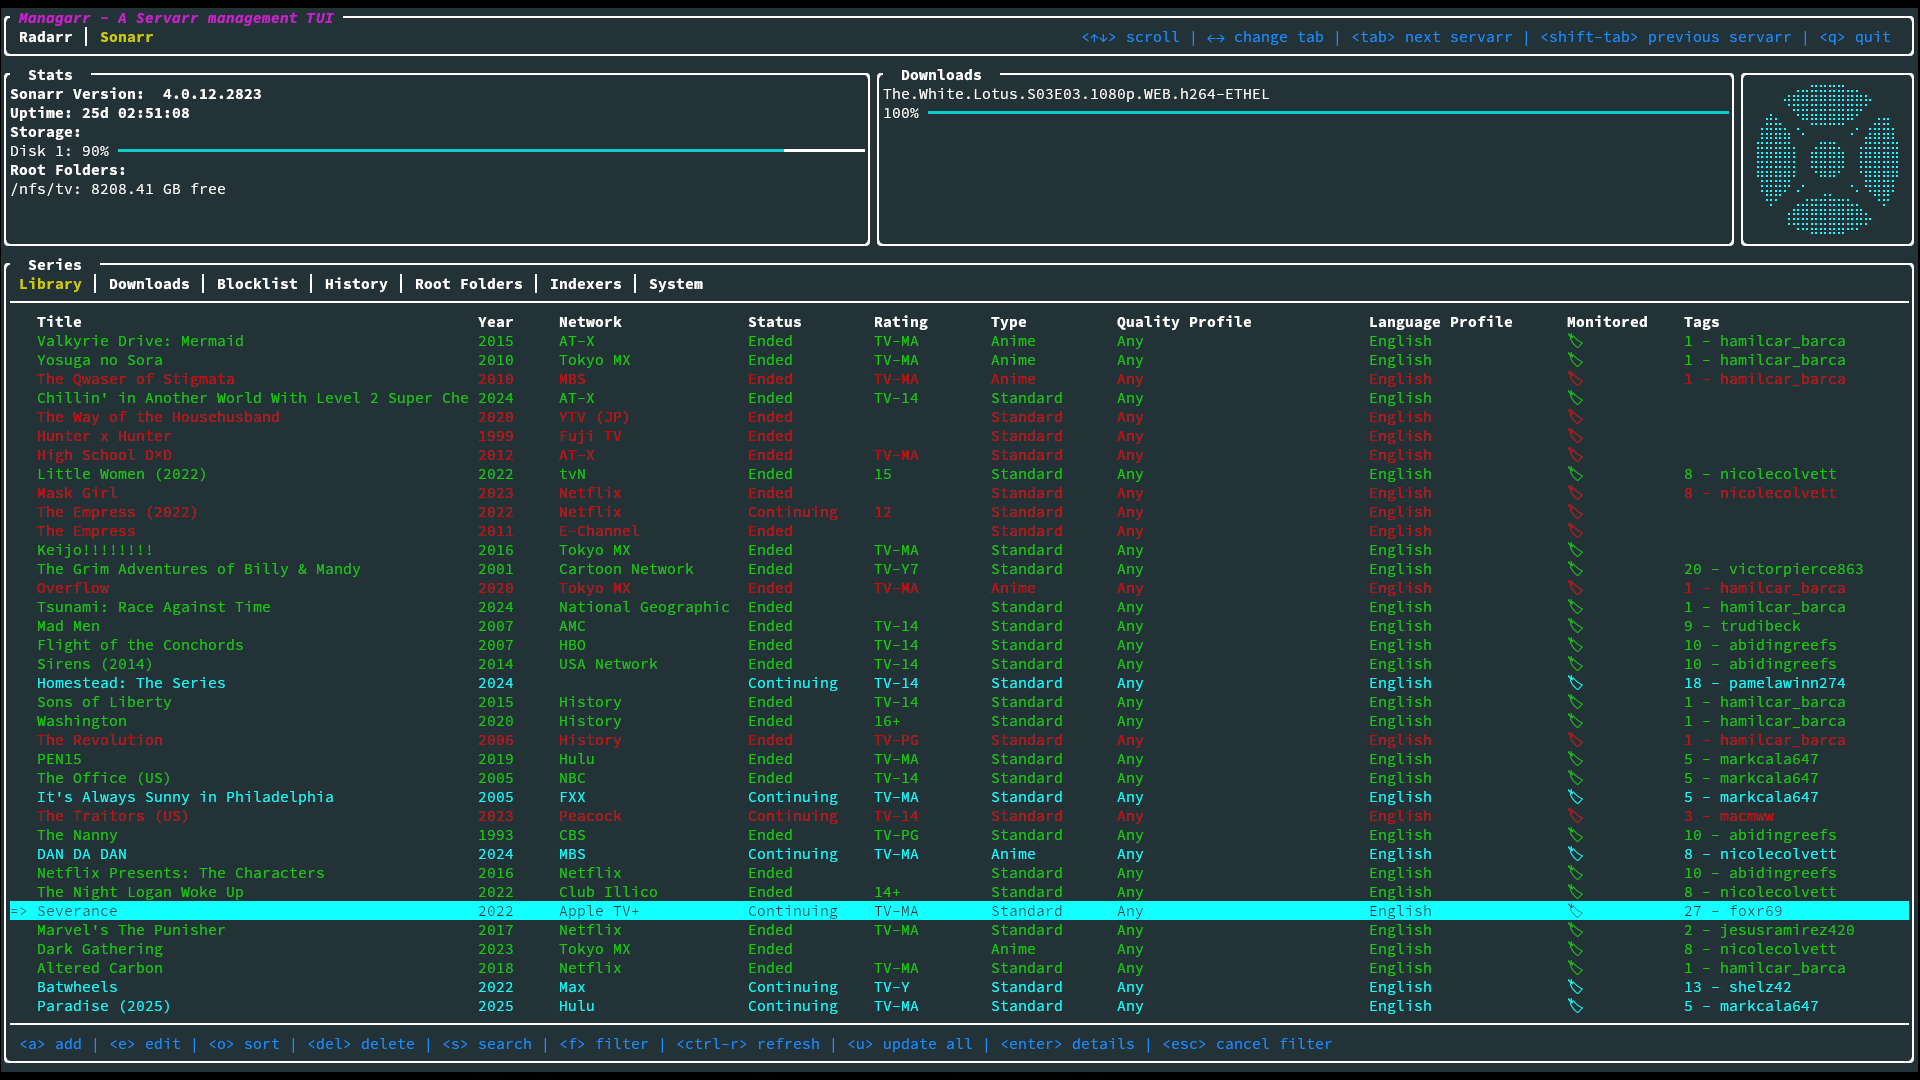The height and width of the screenshot is (1080, 1920).
Task: Toggle the monitored icon for Severance
Action: click(1576, 911)
